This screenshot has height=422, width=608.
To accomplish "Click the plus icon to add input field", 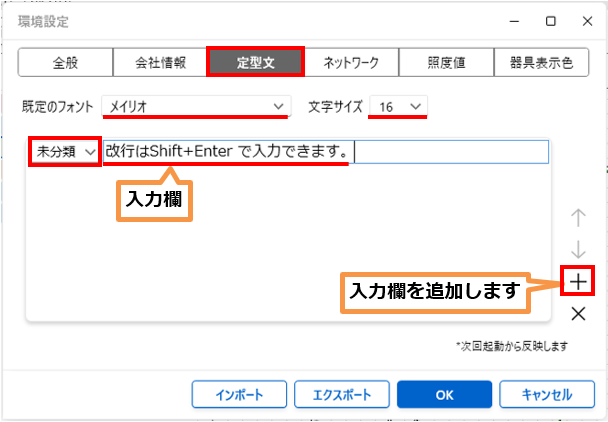I will (x=577, y=282).
